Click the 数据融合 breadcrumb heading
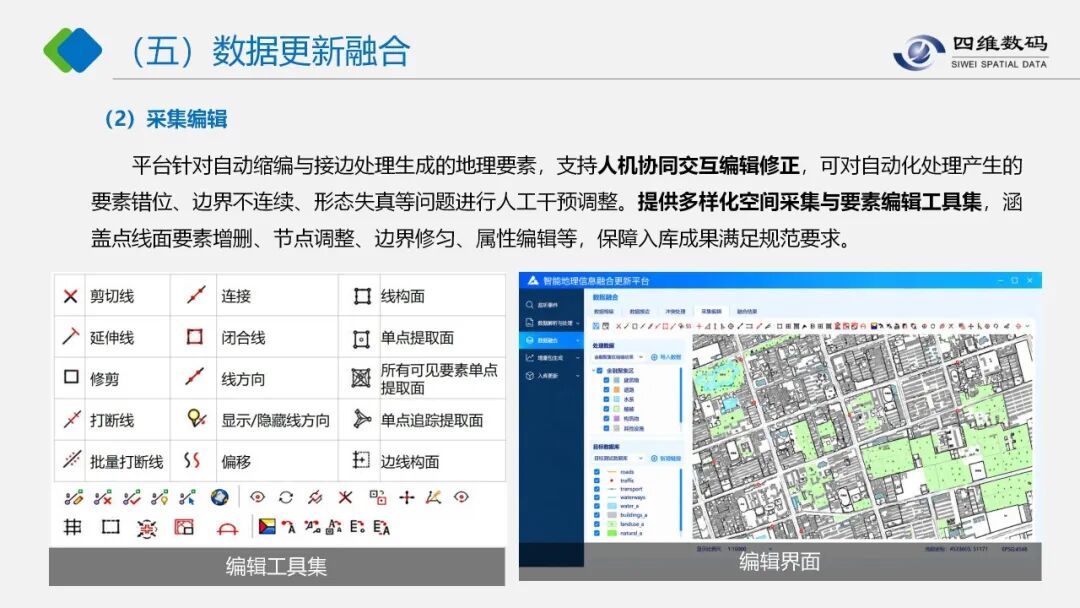Image resolution: width=1080 pixels, height=608 pixels. click(x=605, y=297)
